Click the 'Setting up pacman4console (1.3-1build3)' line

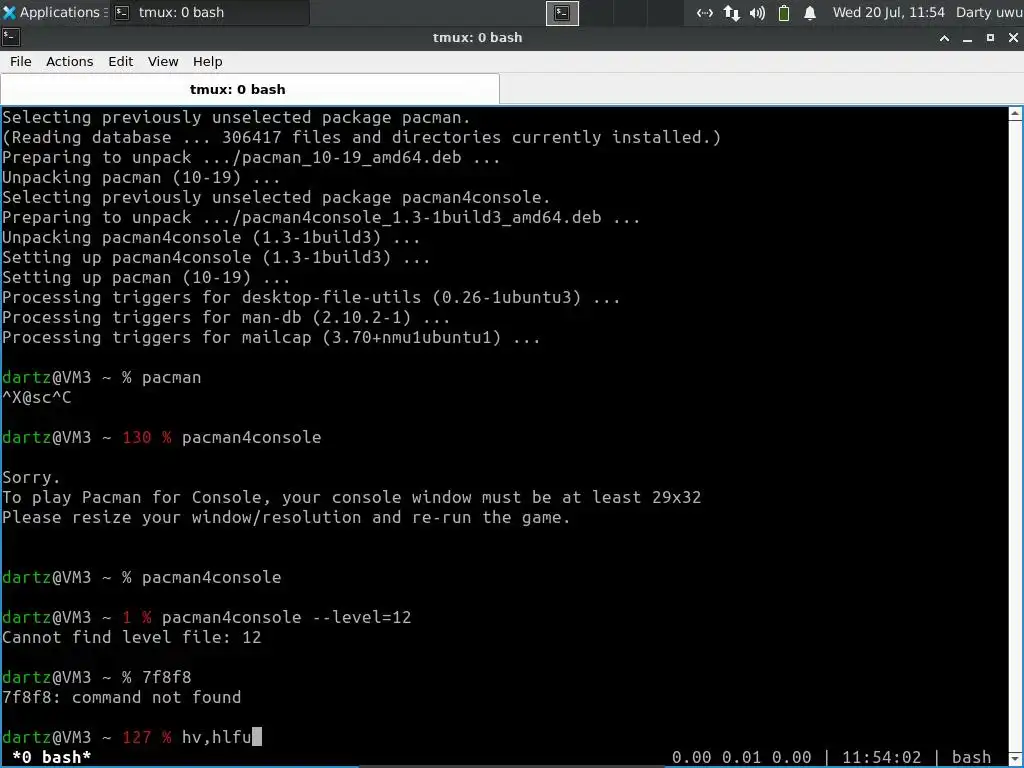click(x=216, y=257)
